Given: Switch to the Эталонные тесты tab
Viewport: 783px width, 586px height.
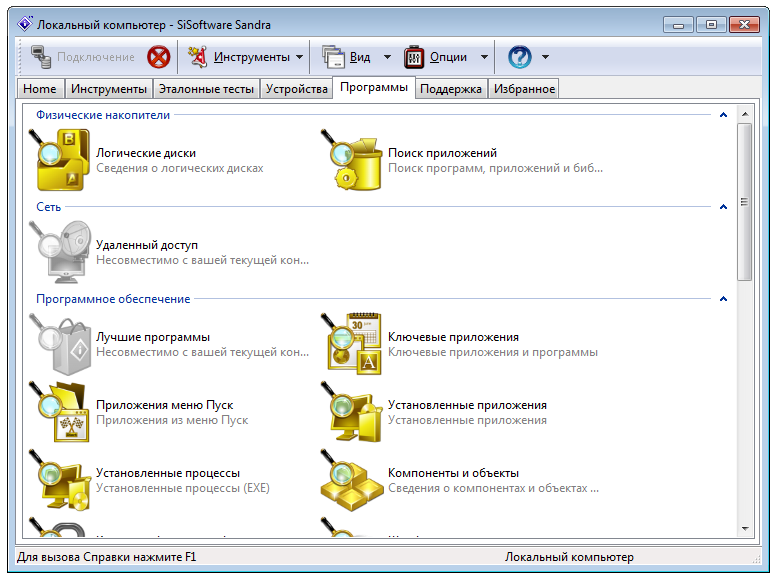Looking at the screenshot, I should [x=206, y=89].
